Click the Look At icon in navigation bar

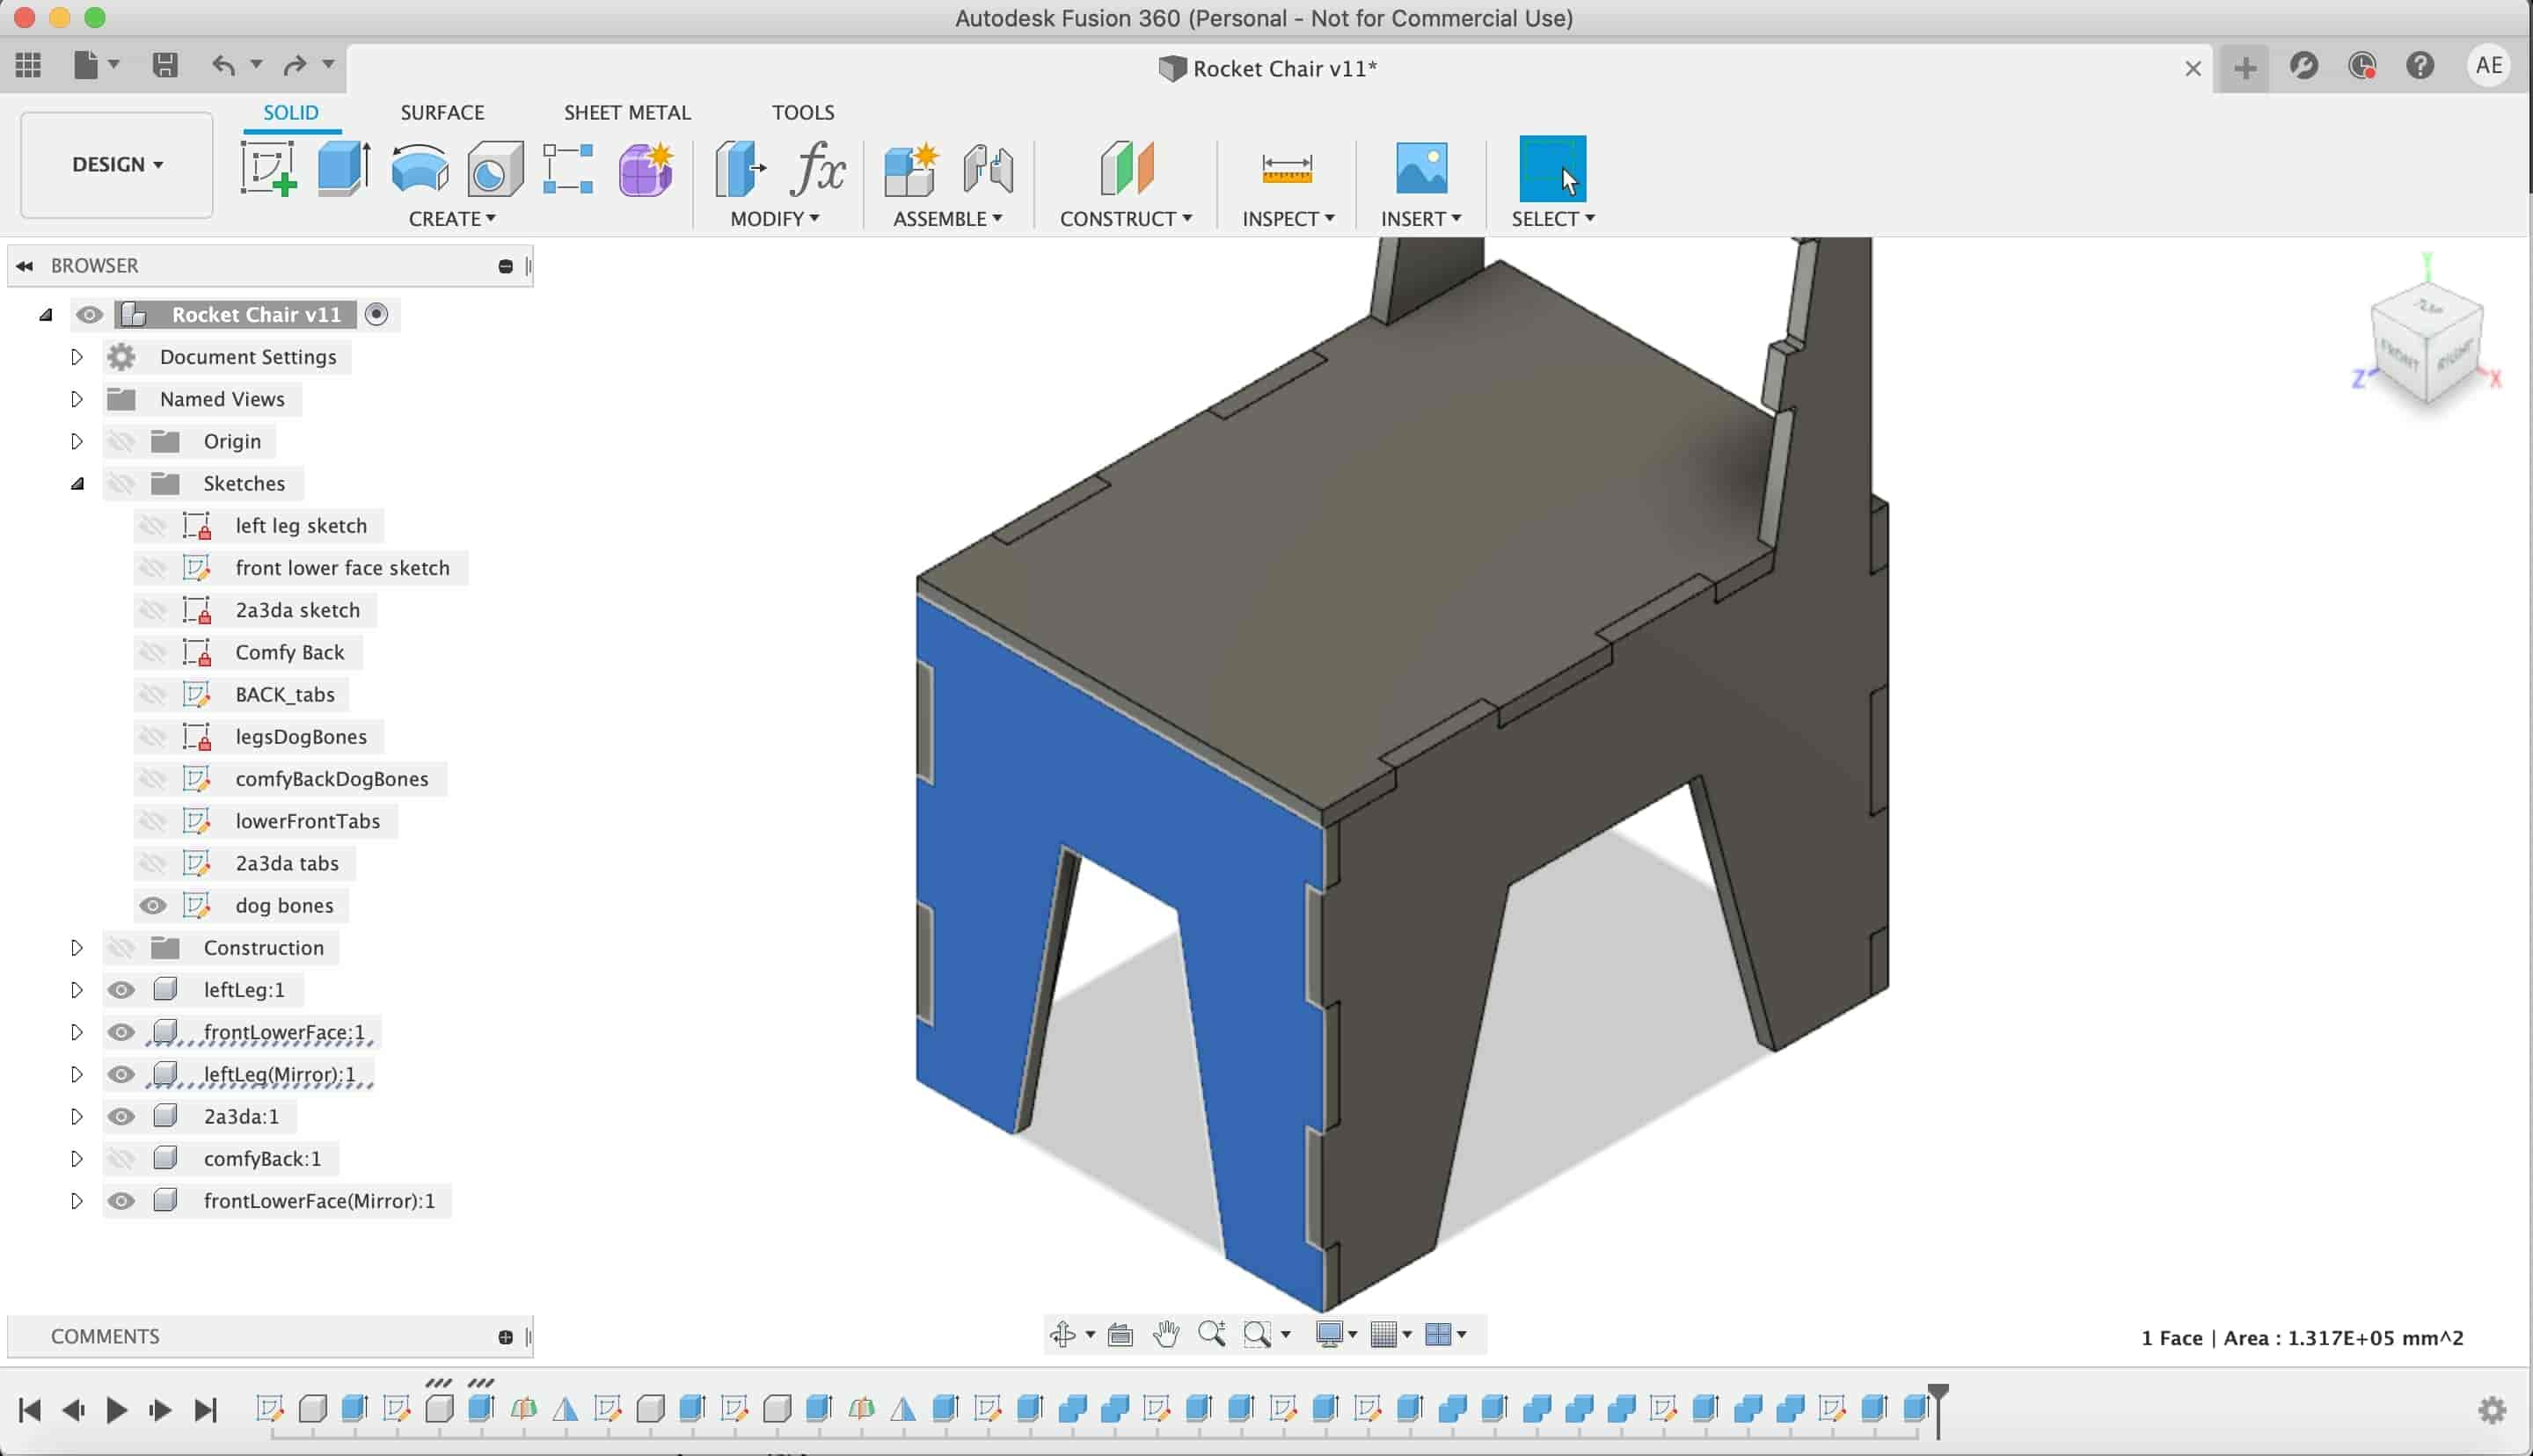coord(1120,1334)
